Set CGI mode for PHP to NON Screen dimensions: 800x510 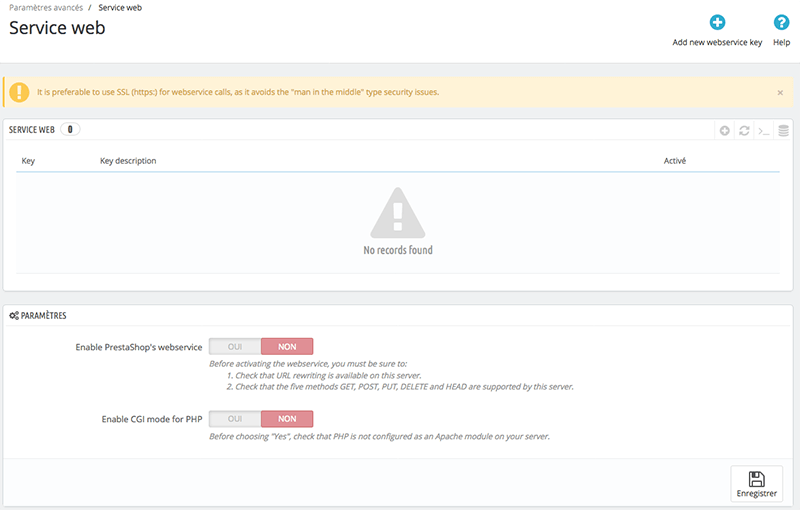(287, 419)
